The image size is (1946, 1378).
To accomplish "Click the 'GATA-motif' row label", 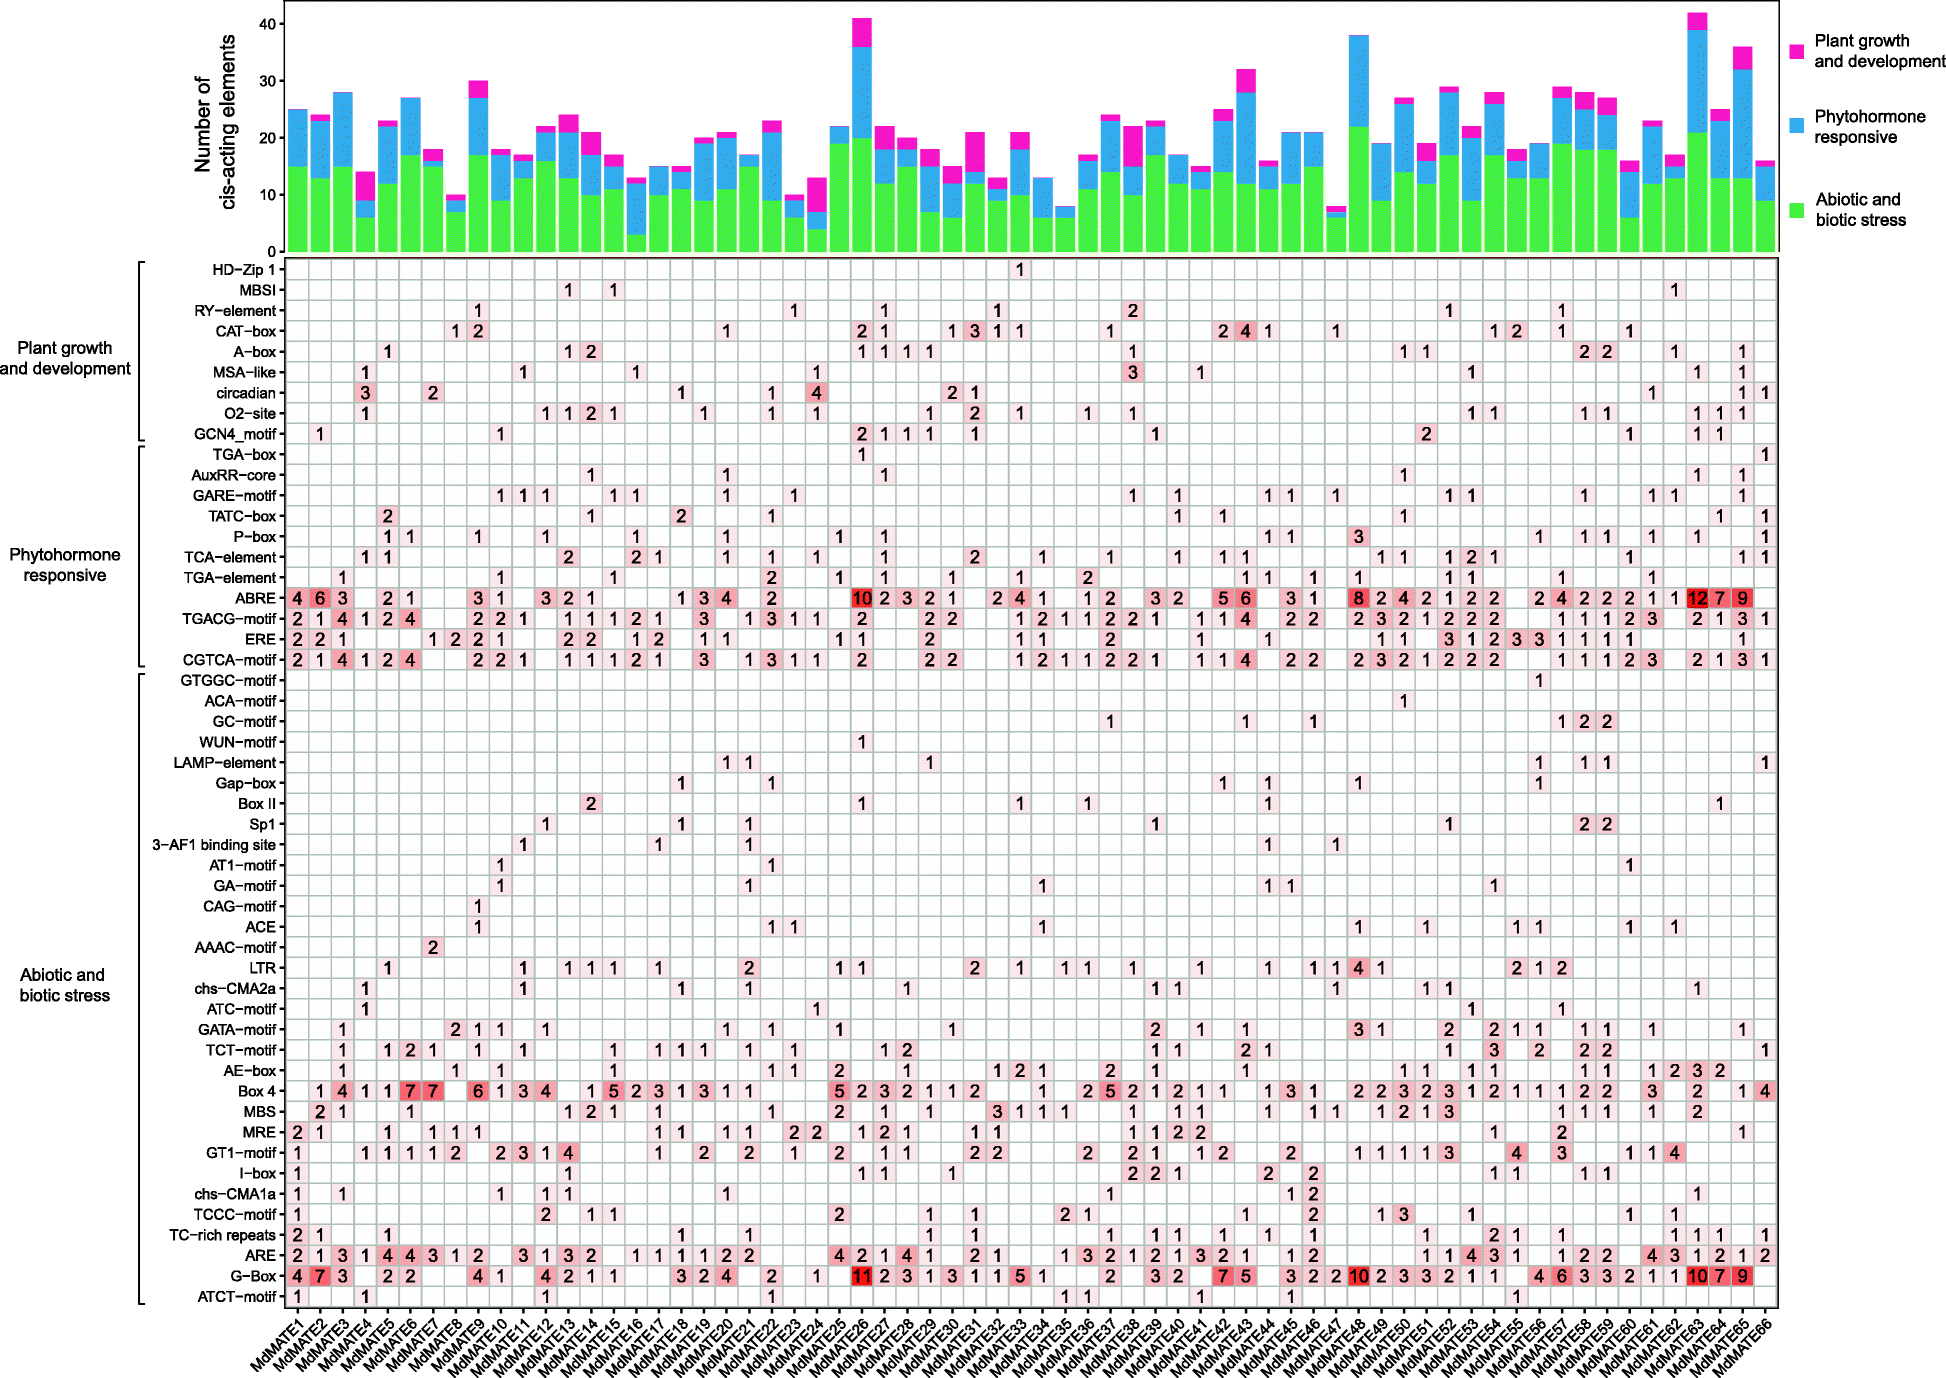I will click(236, 1029).
